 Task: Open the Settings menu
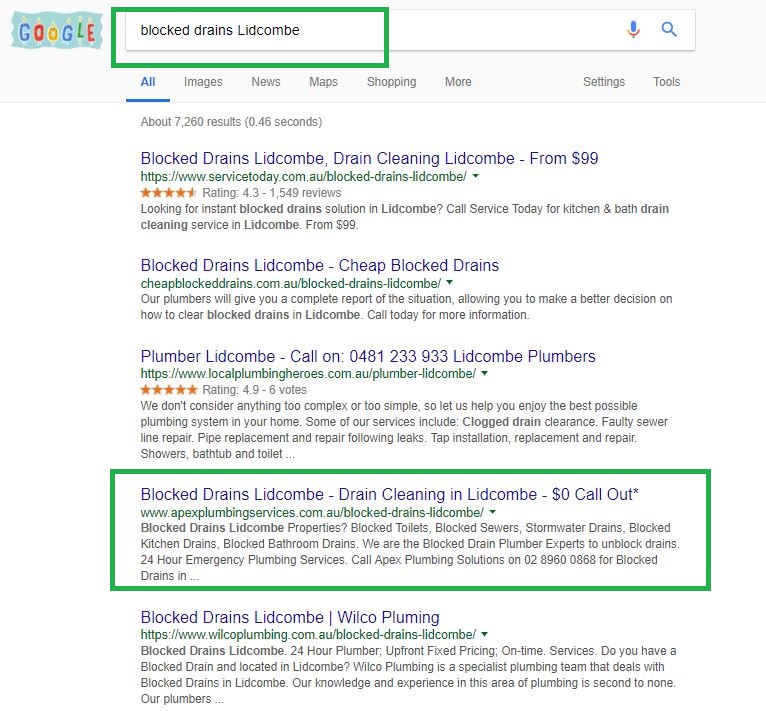604,82
